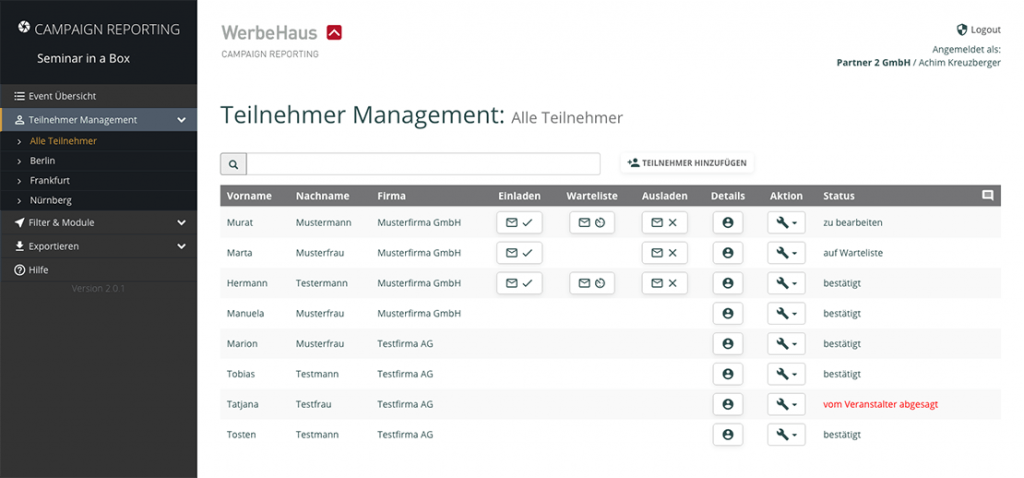Open Event Übersicht in the sidebar
This screenshot has width=1024, height=478.
(99, 96)
